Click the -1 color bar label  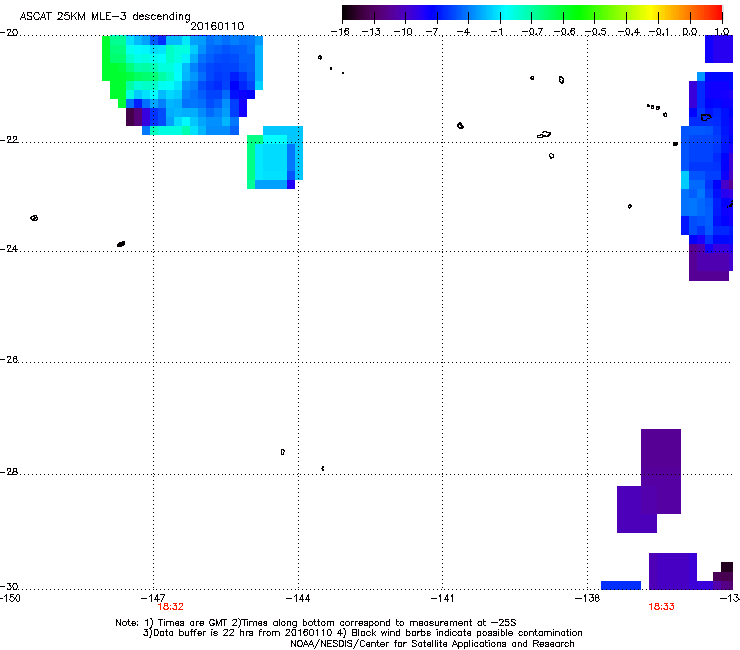tap(498, 32)
